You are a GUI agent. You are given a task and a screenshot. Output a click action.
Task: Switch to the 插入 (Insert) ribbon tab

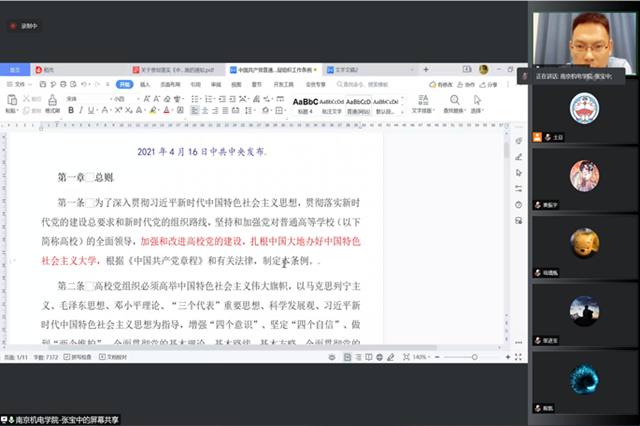click(143, 85)
